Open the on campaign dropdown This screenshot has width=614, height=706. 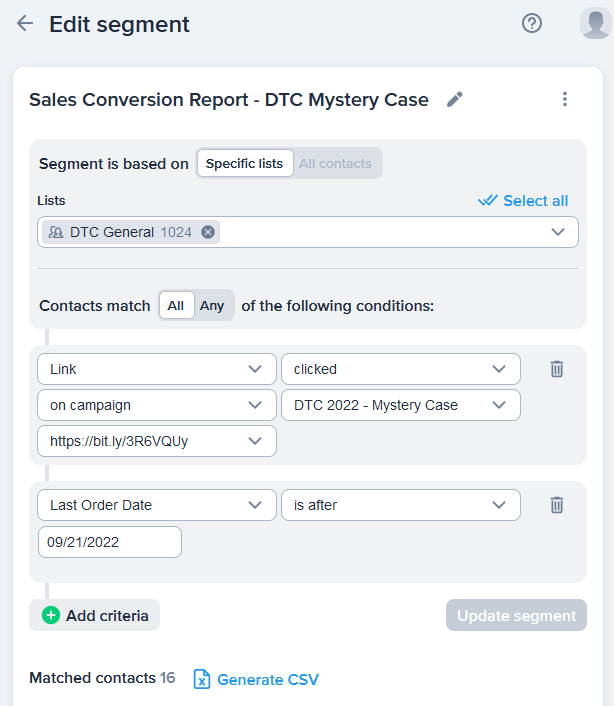coord(157,405)
